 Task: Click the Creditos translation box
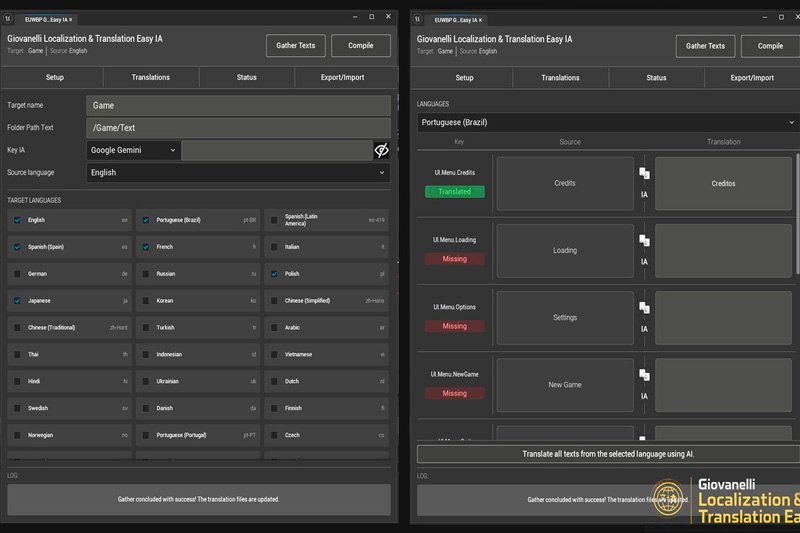tap(723, 184)
